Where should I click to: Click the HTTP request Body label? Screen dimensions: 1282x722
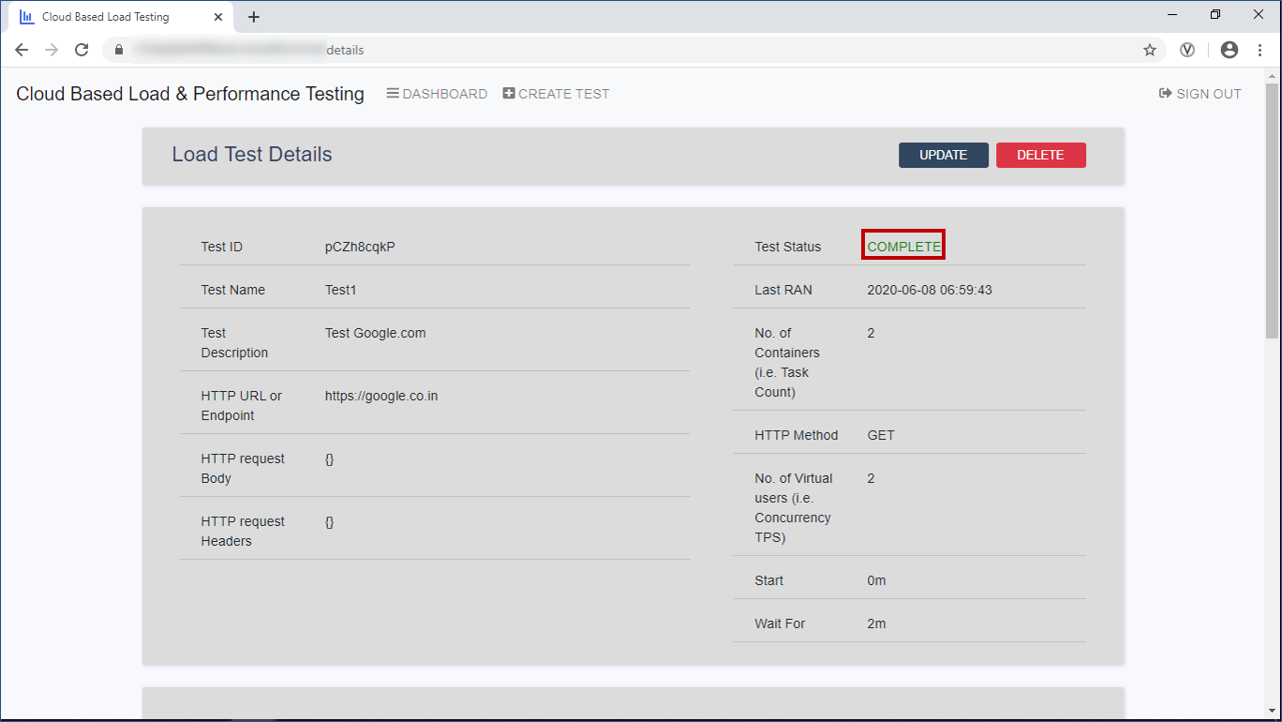(x=243, y=468)
